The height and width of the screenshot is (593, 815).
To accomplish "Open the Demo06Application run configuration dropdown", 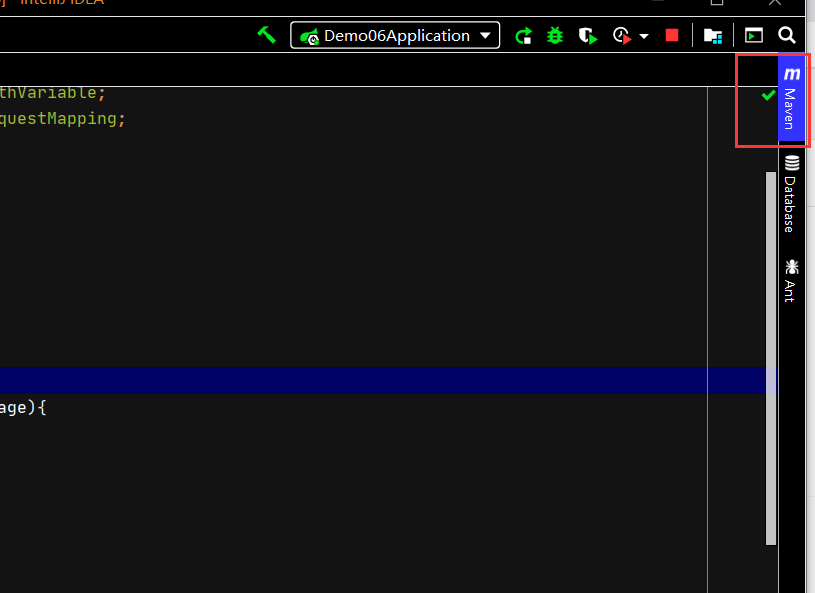I will pos(395,35).
